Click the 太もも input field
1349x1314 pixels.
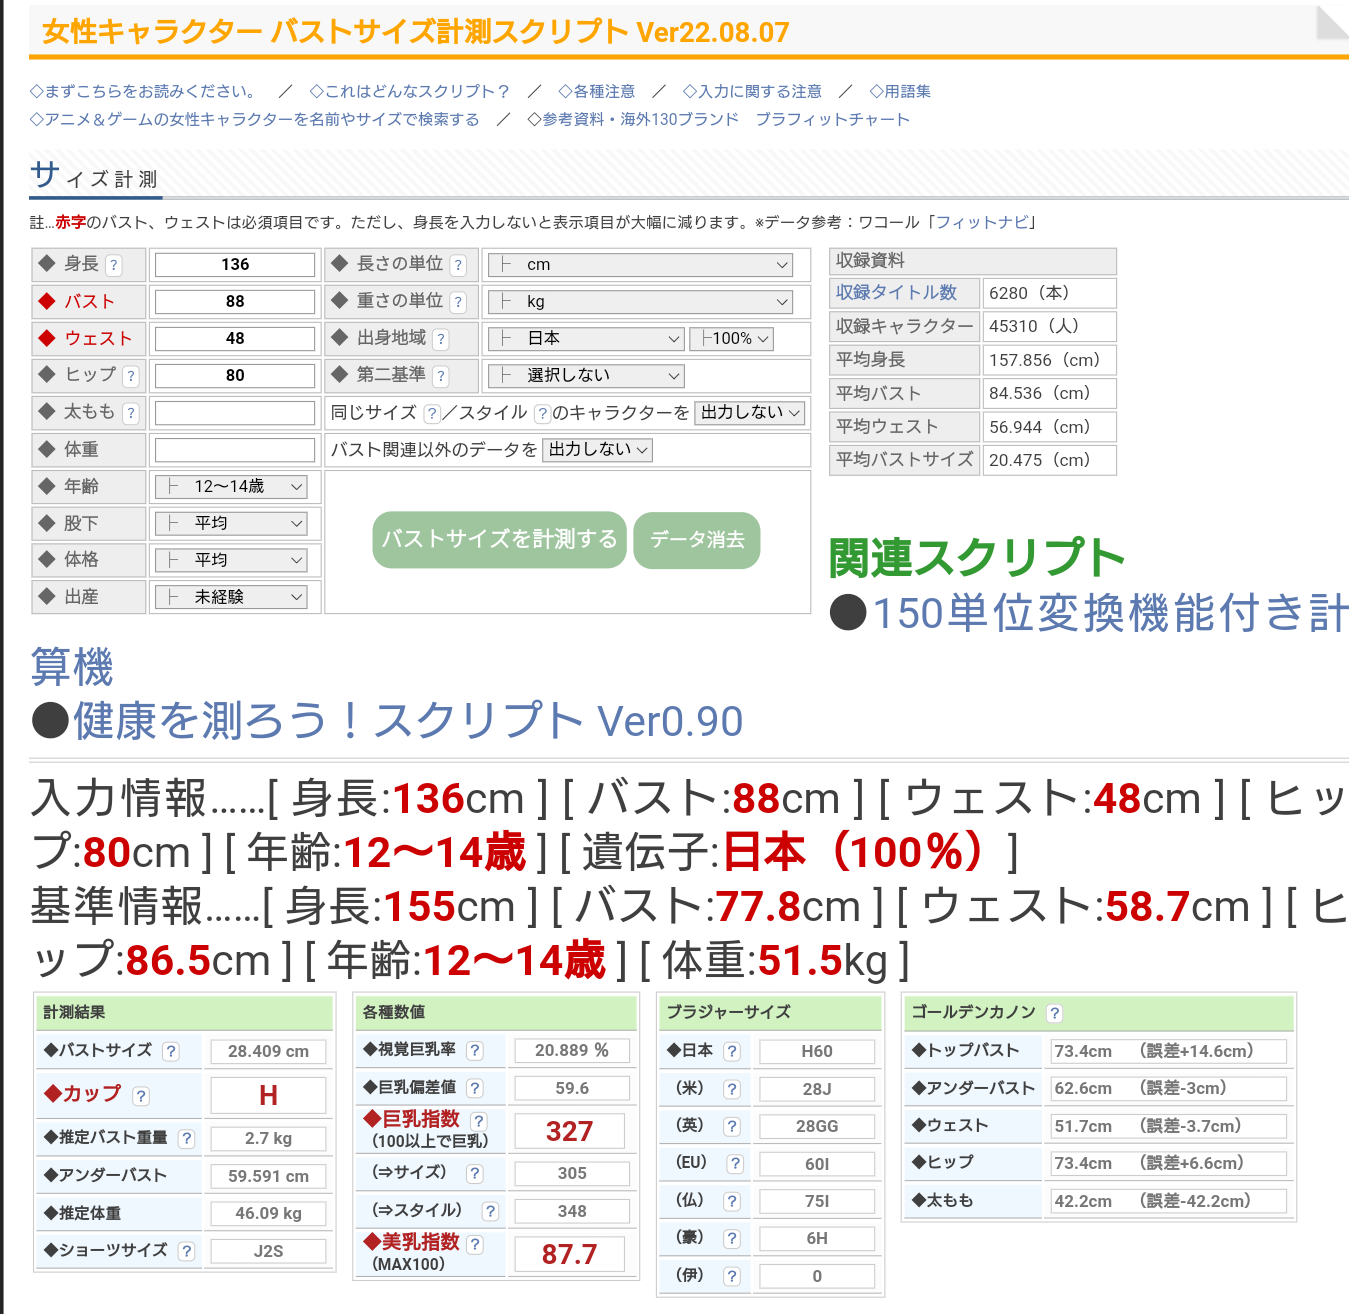coord(235,413)
